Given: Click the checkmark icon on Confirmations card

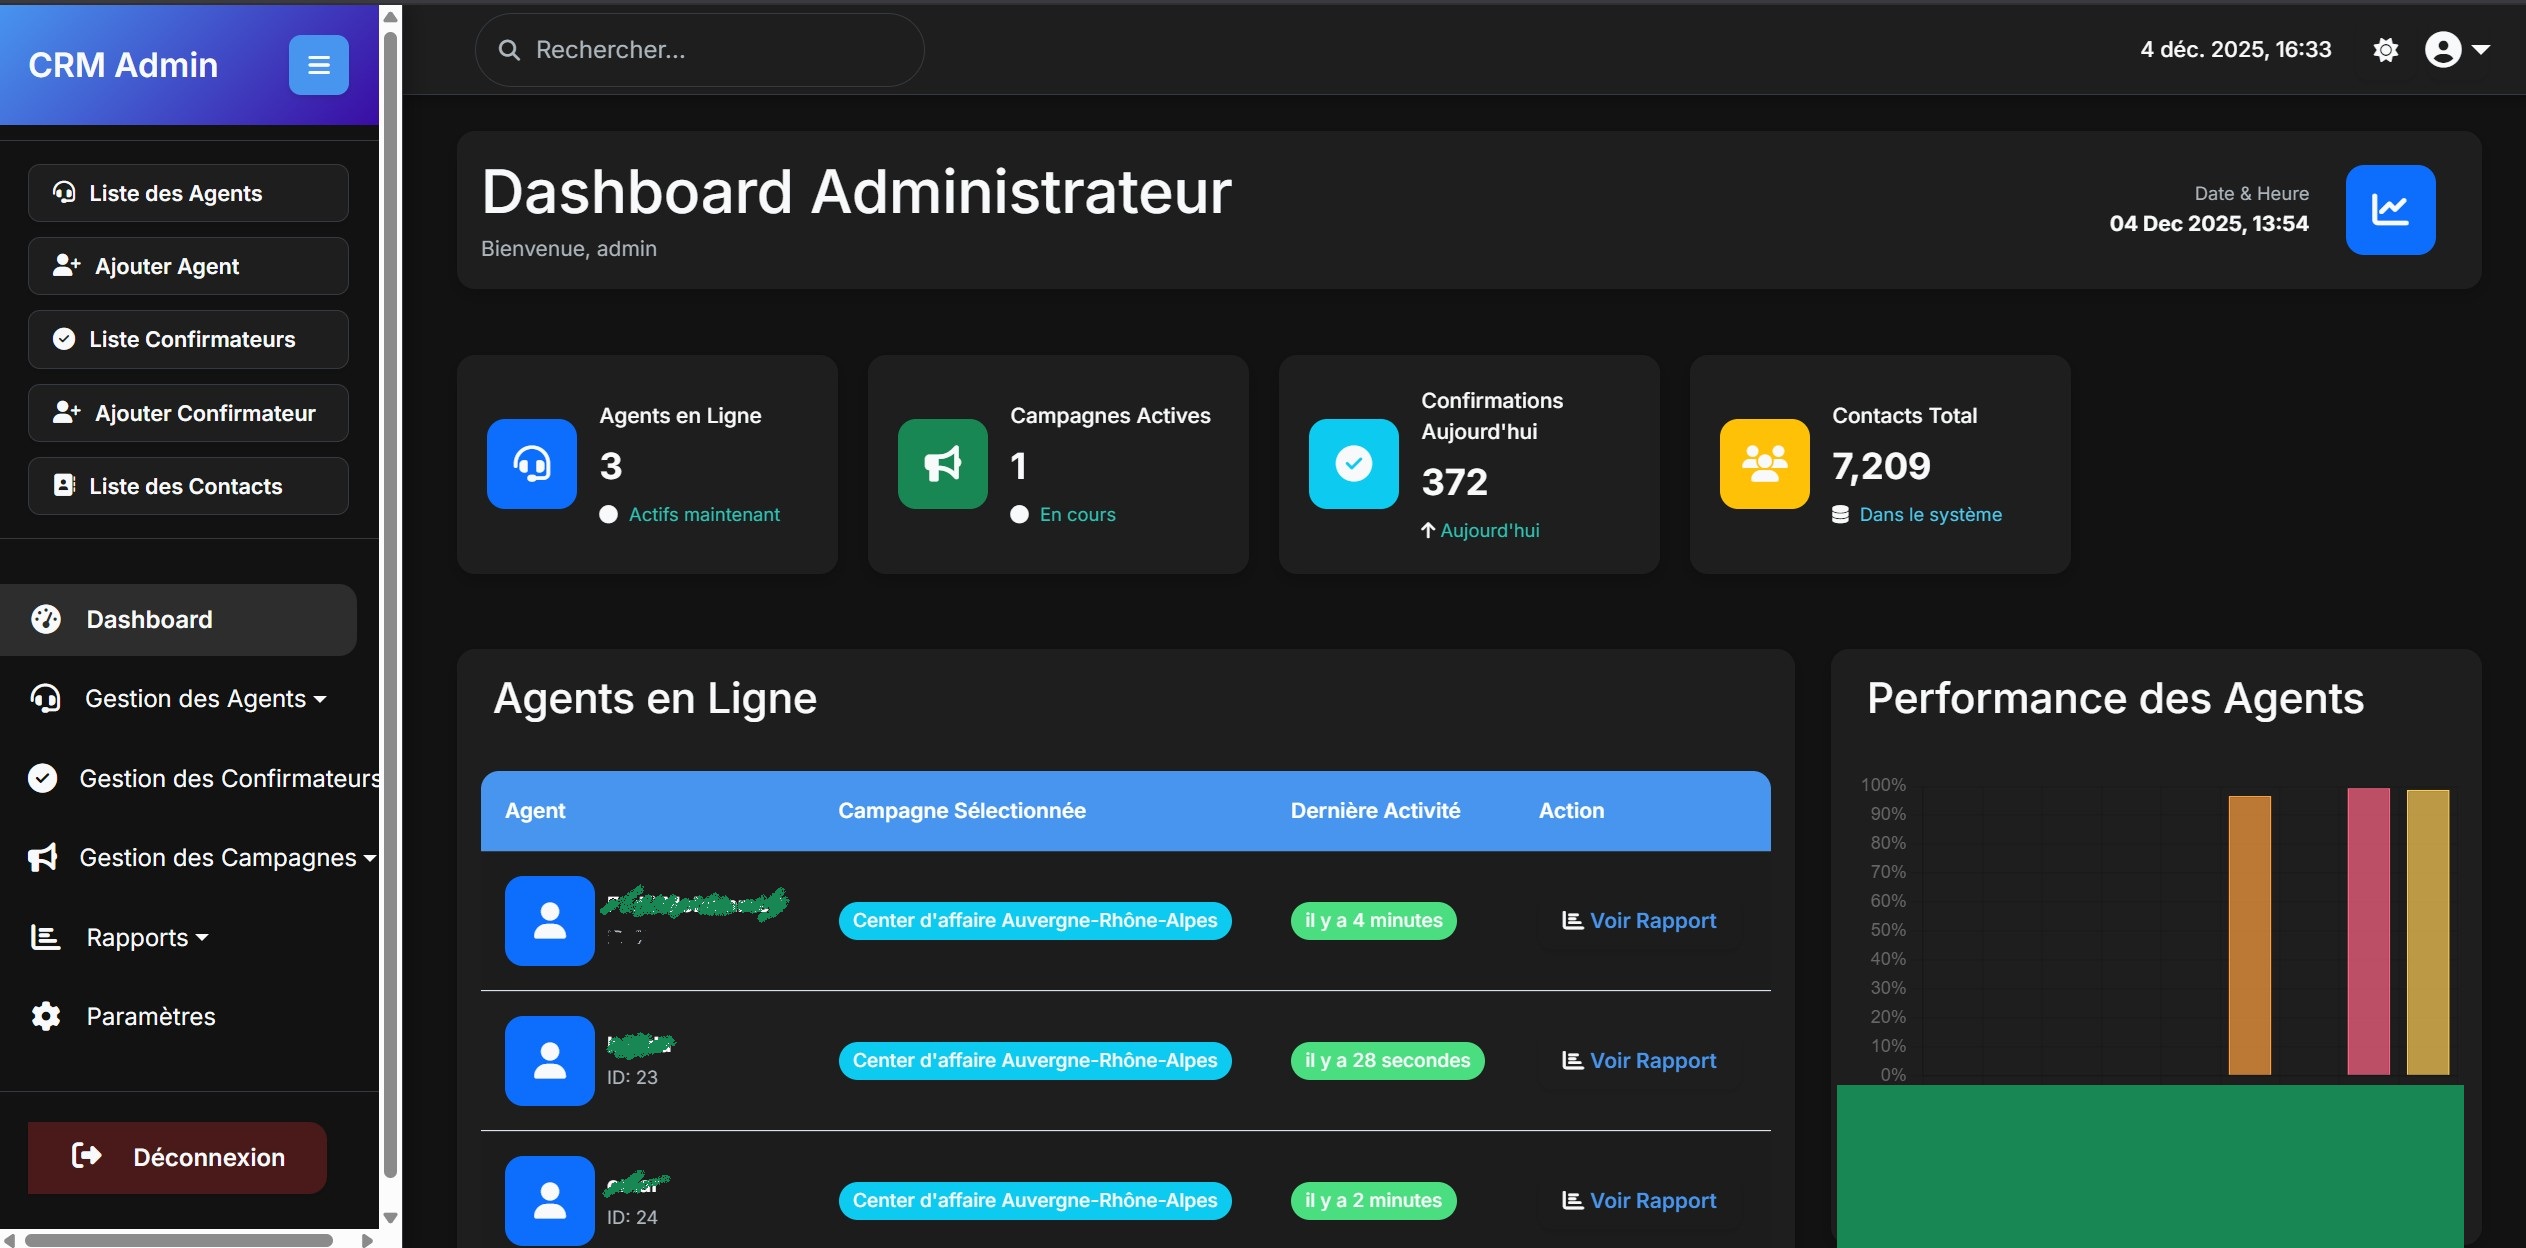Looking at the screenshot, I should click(1352, 464).
